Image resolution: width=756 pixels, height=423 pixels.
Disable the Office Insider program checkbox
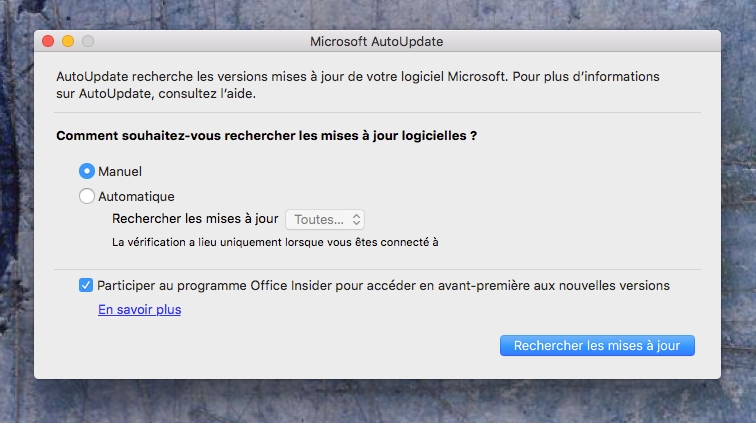pos(86,285)
